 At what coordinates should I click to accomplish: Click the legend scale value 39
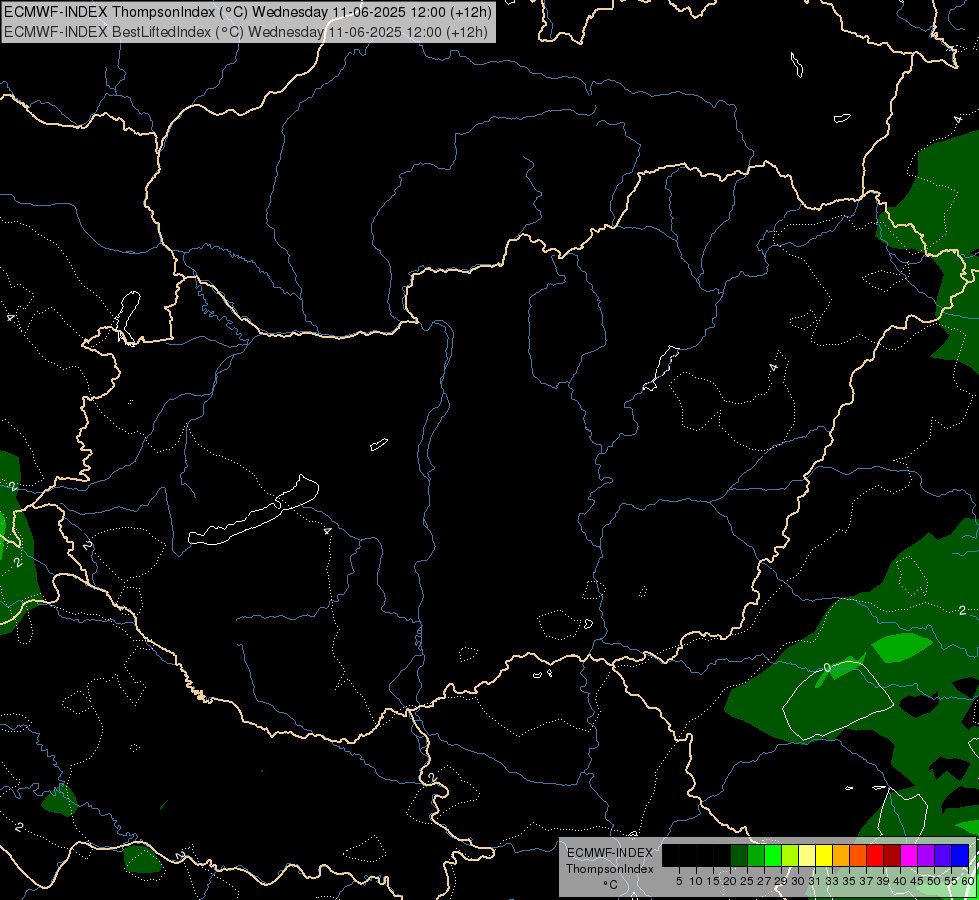(883, 881)
